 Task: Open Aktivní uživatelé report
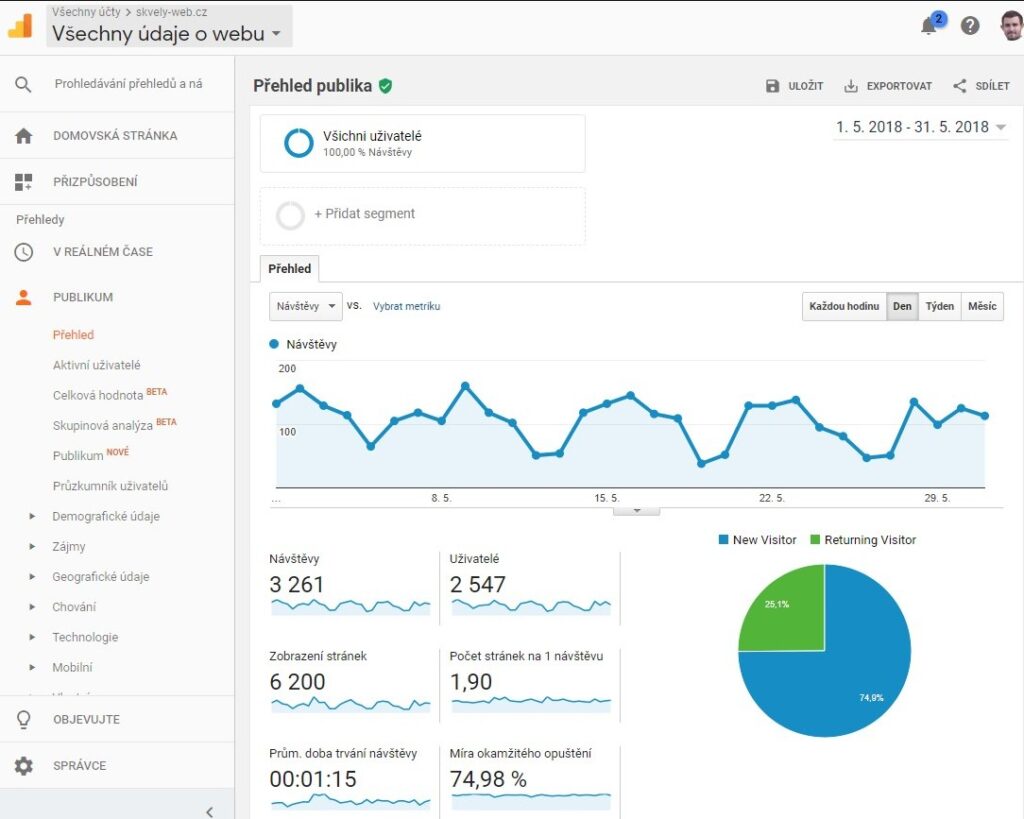(97, 365)
